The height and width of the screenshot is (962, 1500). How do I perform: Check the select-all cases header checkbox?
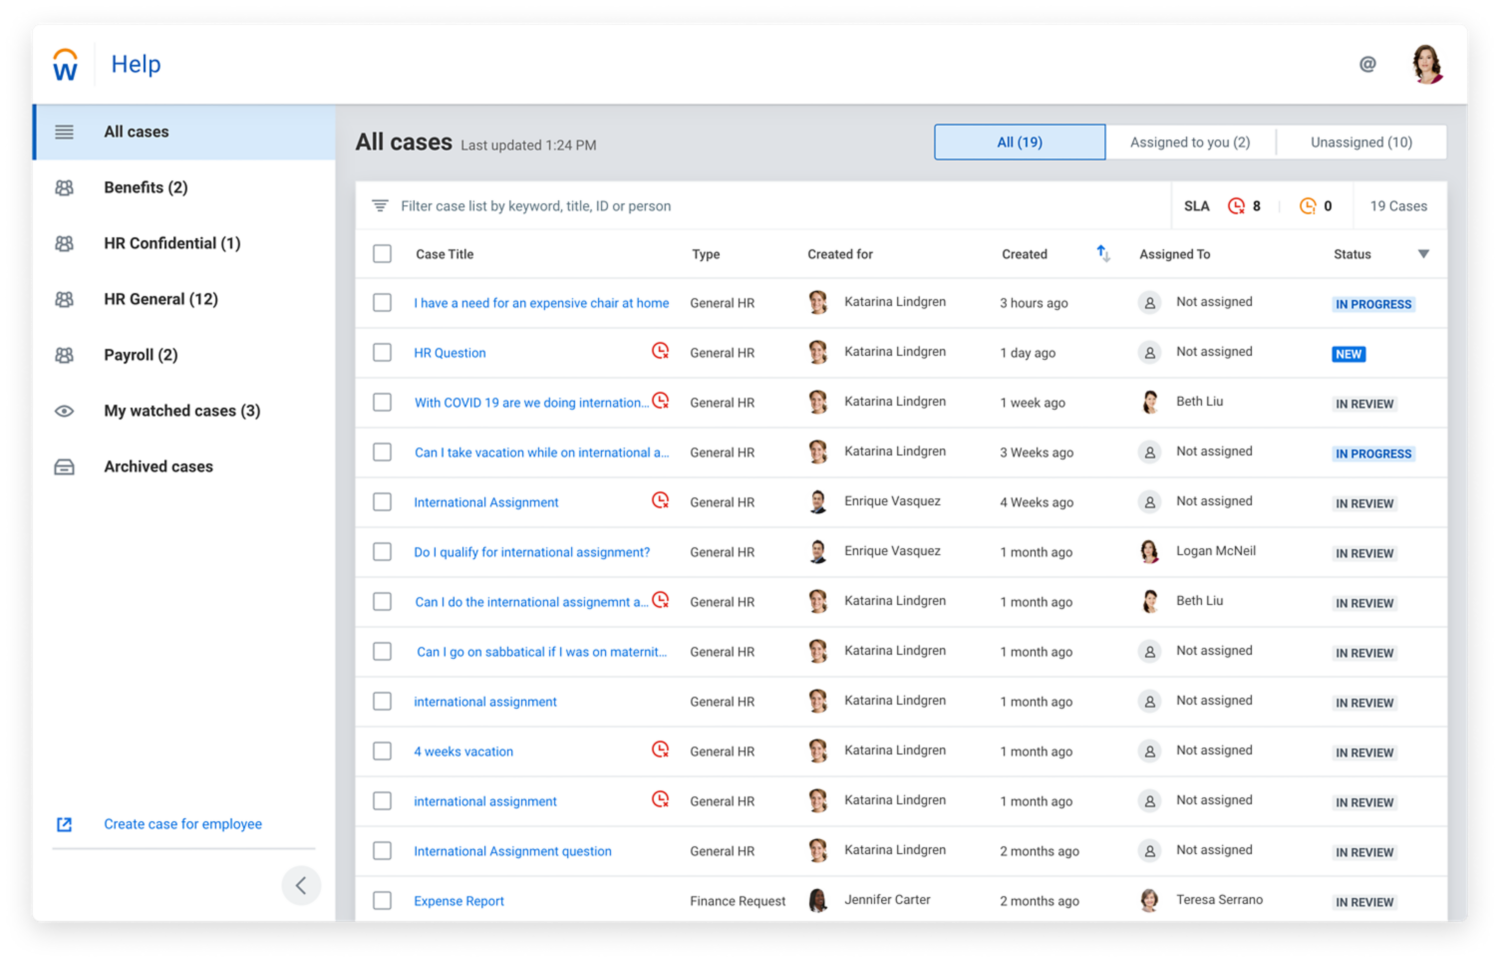pyautogui.click(x=382, y=253)
